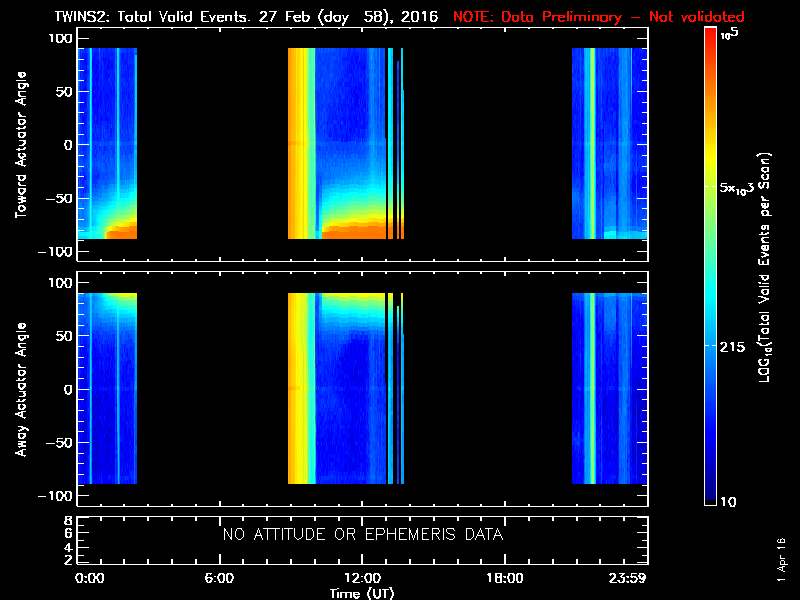
Task: Click the 18:00 time tick label
Action: (504, 579)
